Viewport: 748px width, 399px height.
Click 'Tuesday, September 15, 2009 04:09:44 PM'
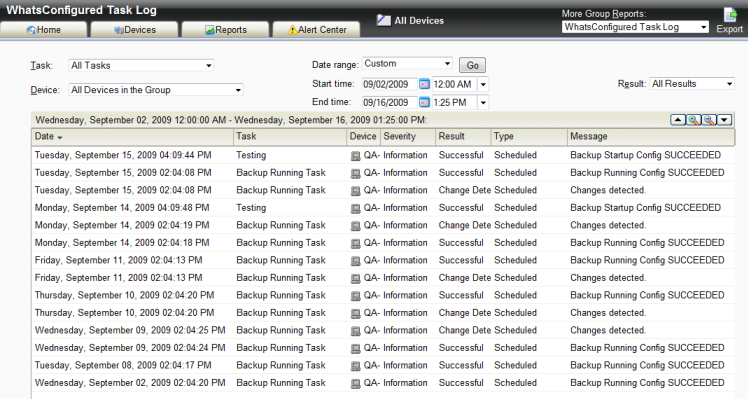(x=123, y=155)
